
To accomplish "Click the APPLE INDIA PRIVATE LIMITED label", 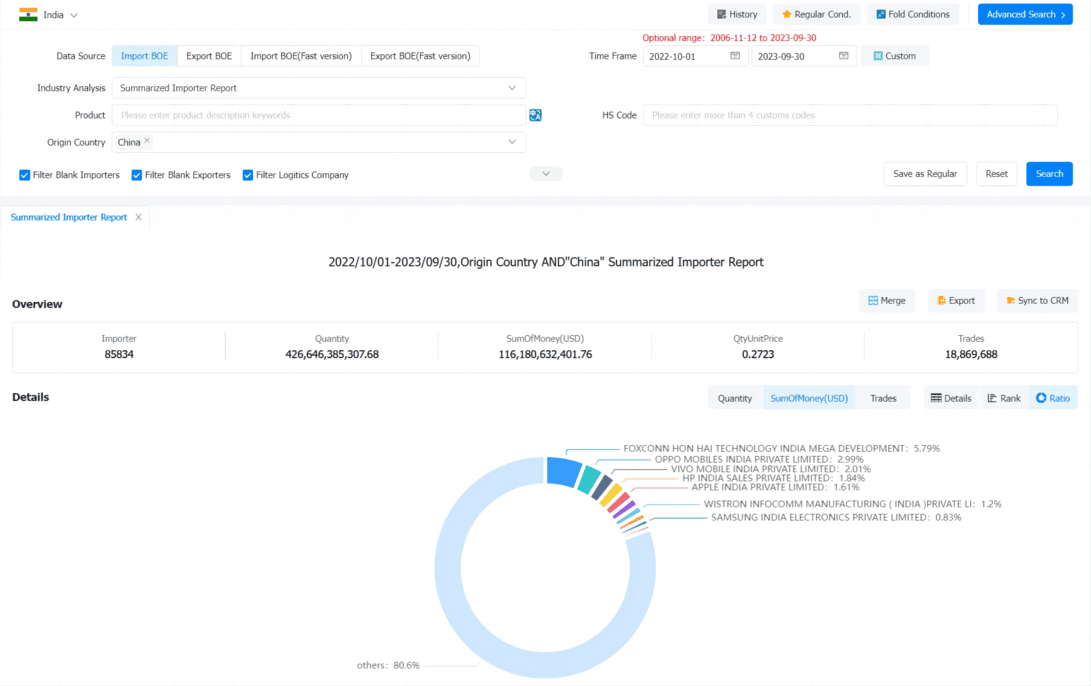I will point(776,487).
